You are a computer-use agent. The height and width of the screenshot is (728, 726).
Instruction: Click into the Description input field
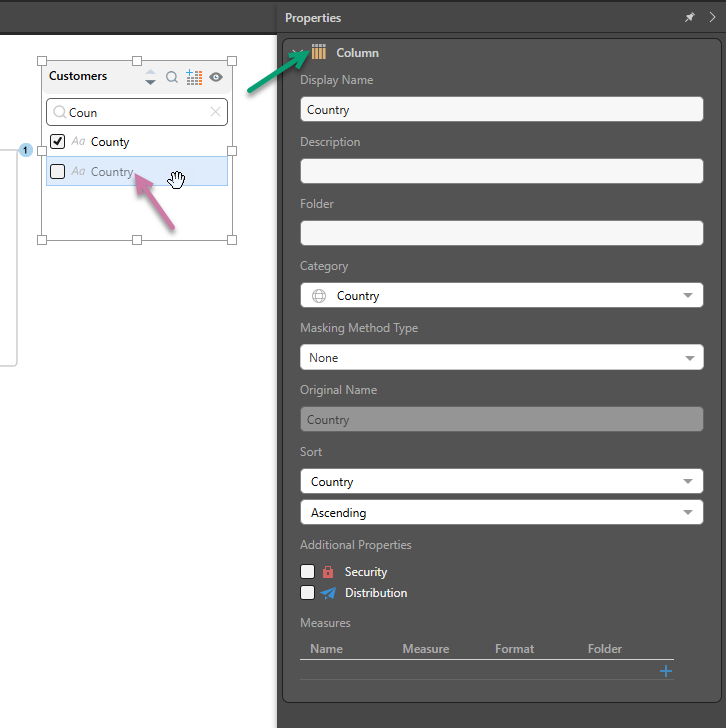coord(501,171)
